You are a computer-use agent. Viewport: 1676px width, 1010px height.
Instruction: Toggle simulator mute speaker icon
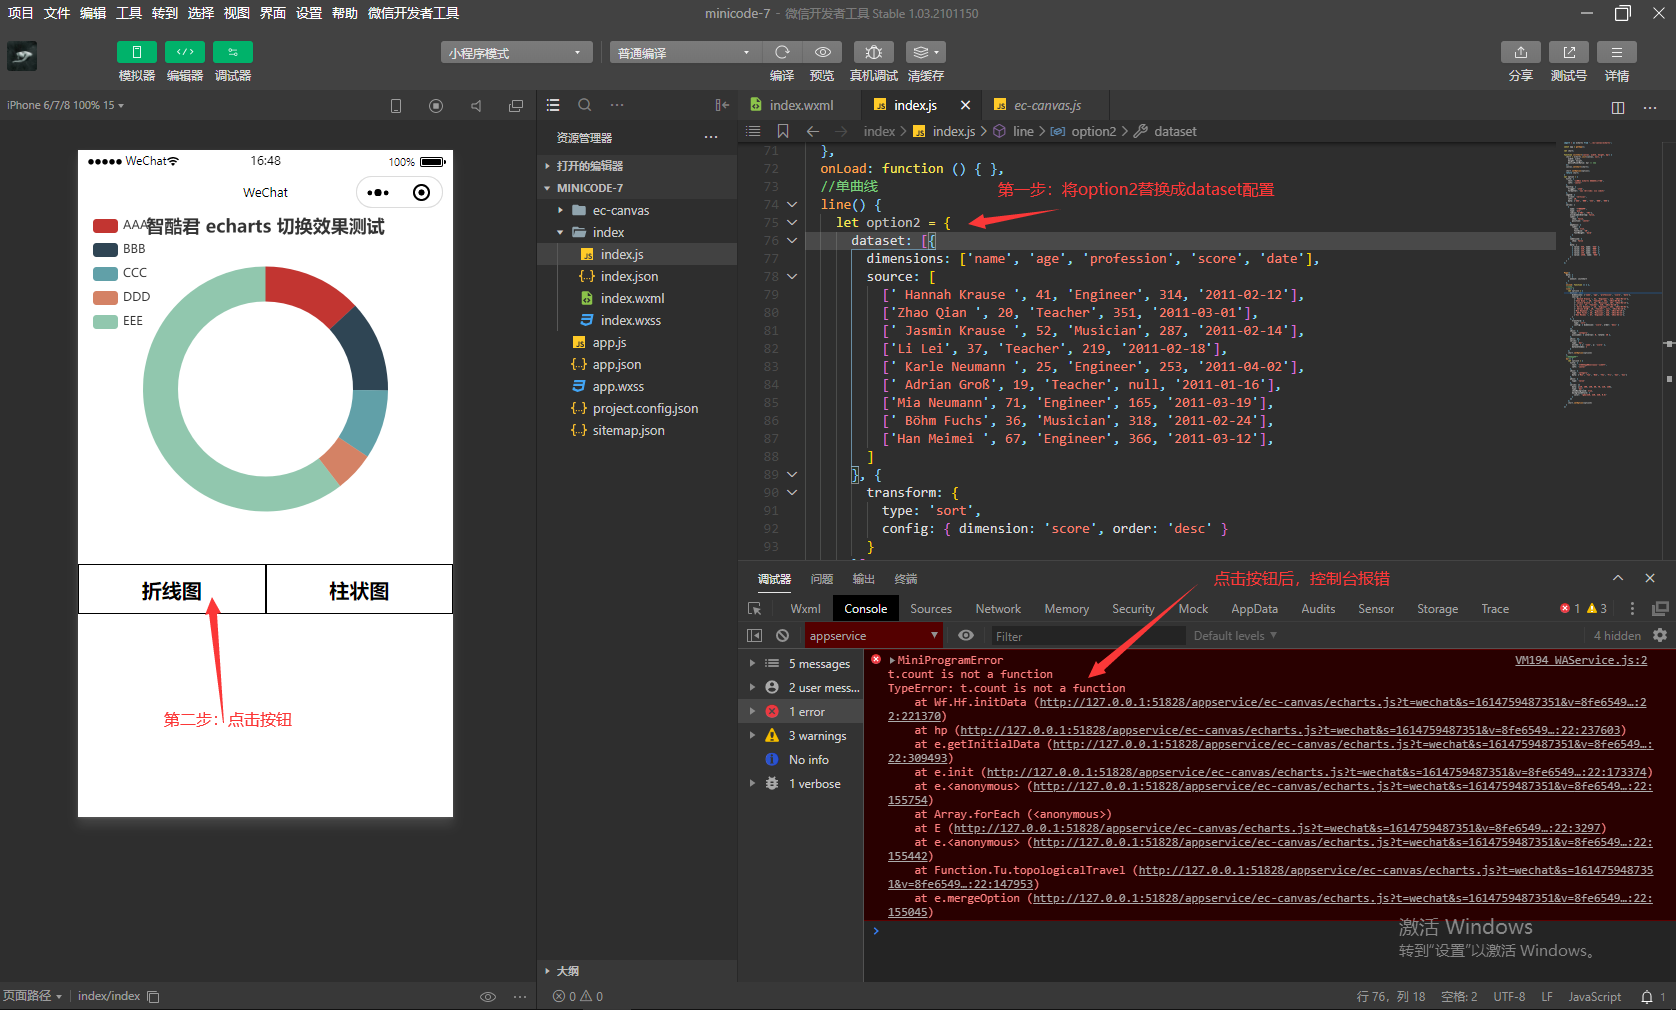476,105
